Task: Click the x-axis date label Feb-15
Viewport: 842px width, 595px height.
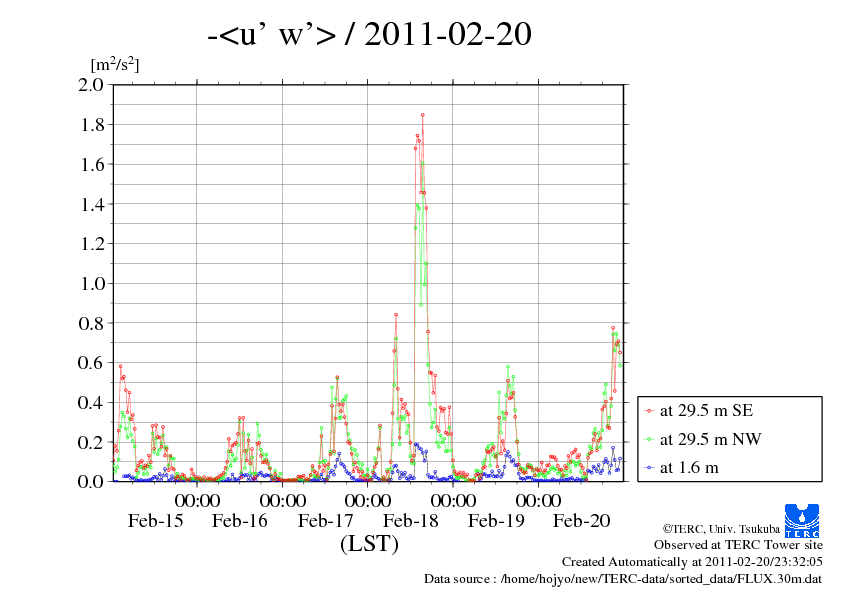Action: coord(155,521)
